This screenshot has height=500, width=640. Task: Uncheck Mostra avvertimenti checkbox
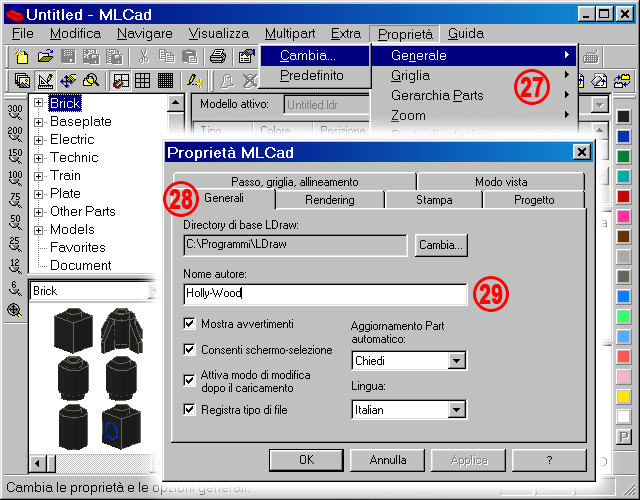click(189, 324)
